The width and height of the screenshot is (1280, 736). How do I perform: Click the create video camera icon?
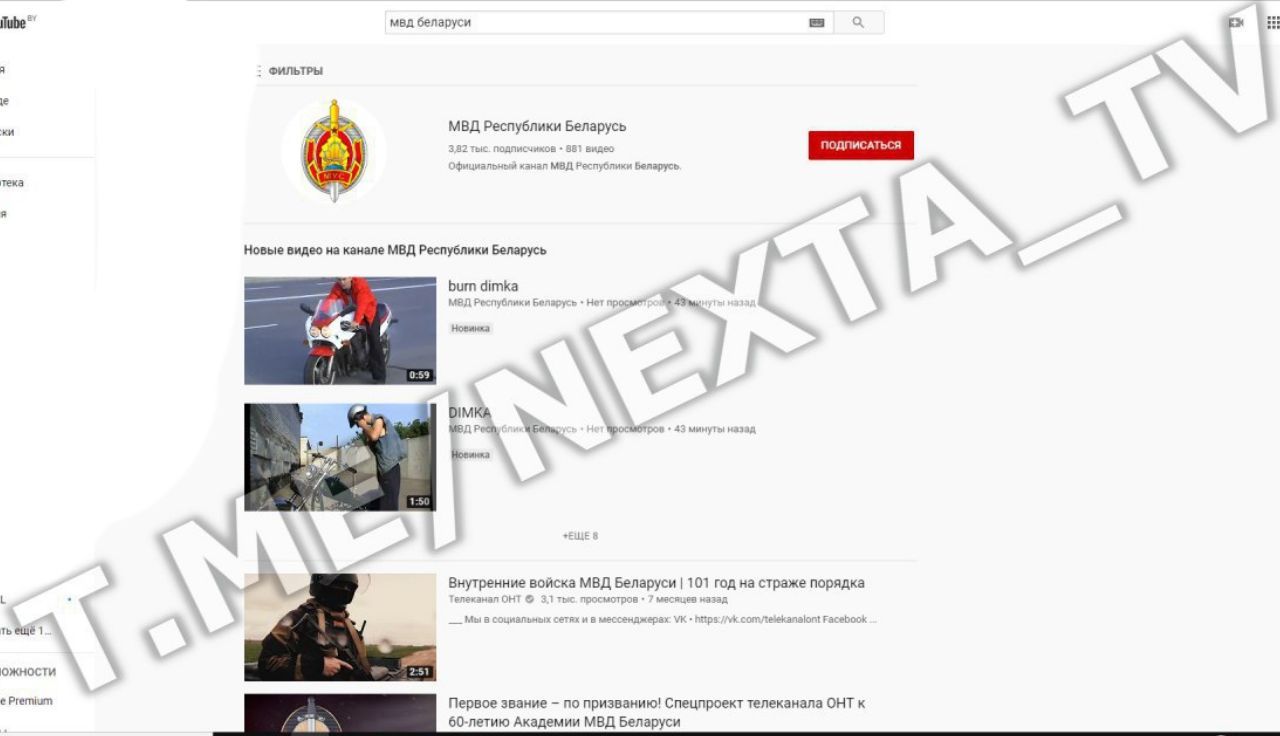[x=1236, y=22]
